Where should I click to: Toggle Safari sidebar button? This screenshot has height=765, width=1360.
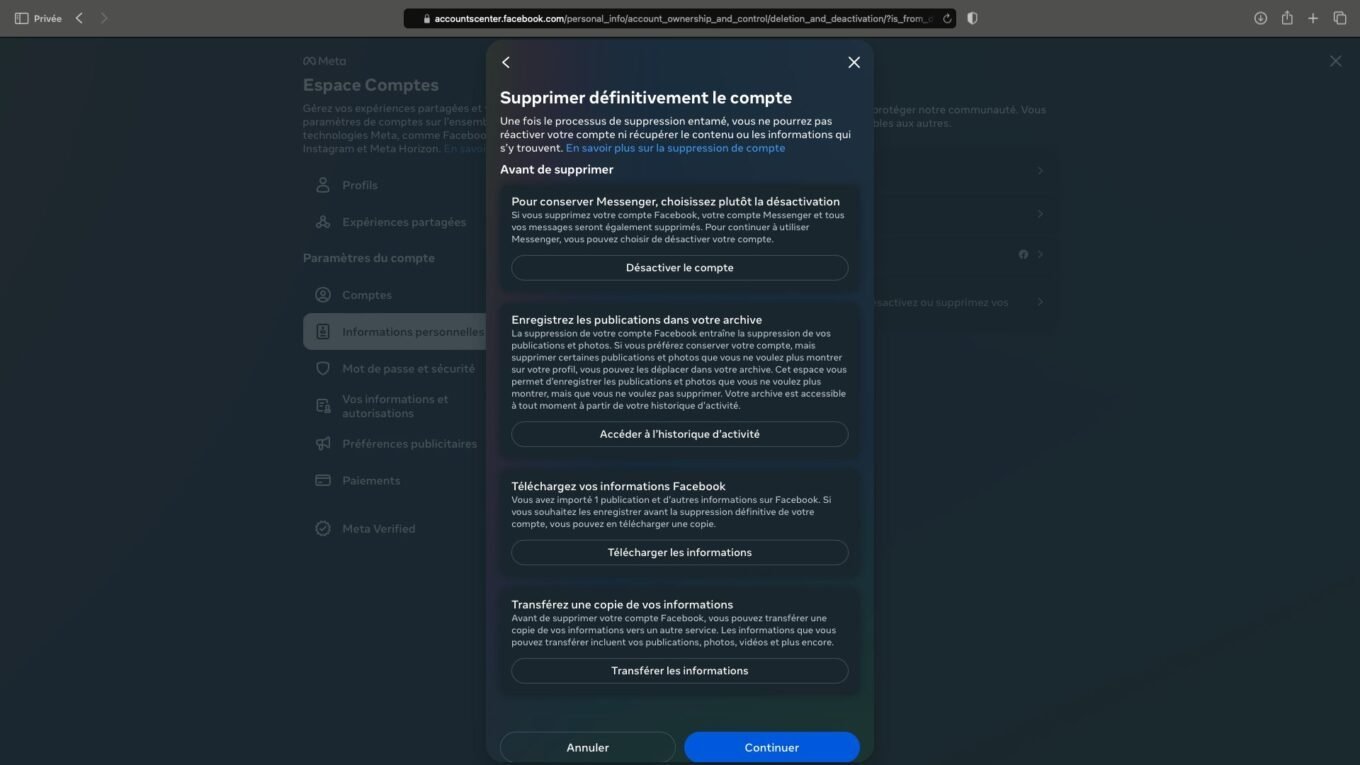click(21, 18)
